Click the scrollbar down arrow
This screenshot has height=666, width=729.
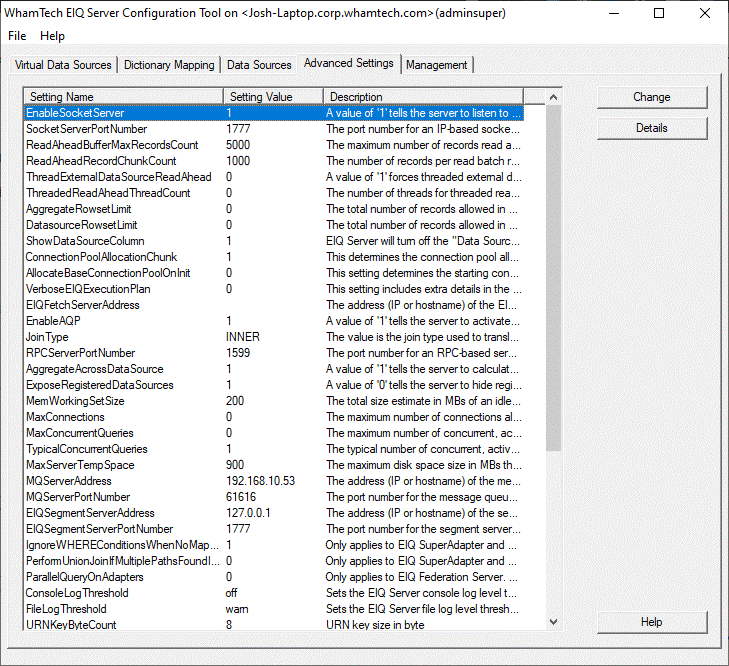[553, 622]
